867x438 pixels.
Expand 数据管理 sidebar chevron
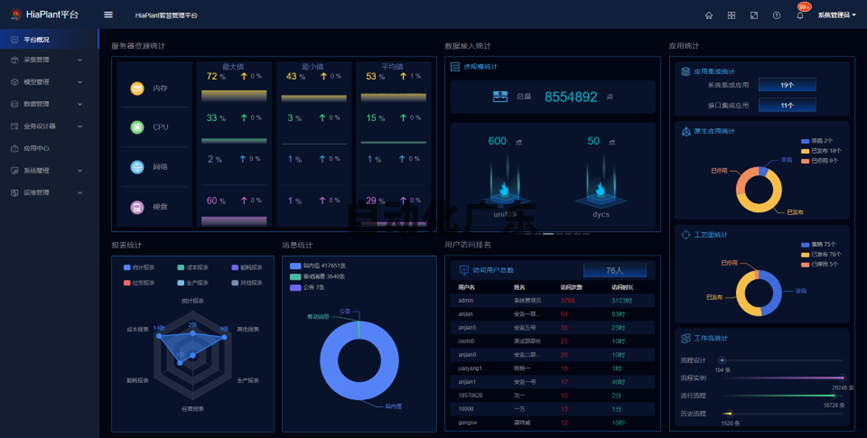coord(80,104)
